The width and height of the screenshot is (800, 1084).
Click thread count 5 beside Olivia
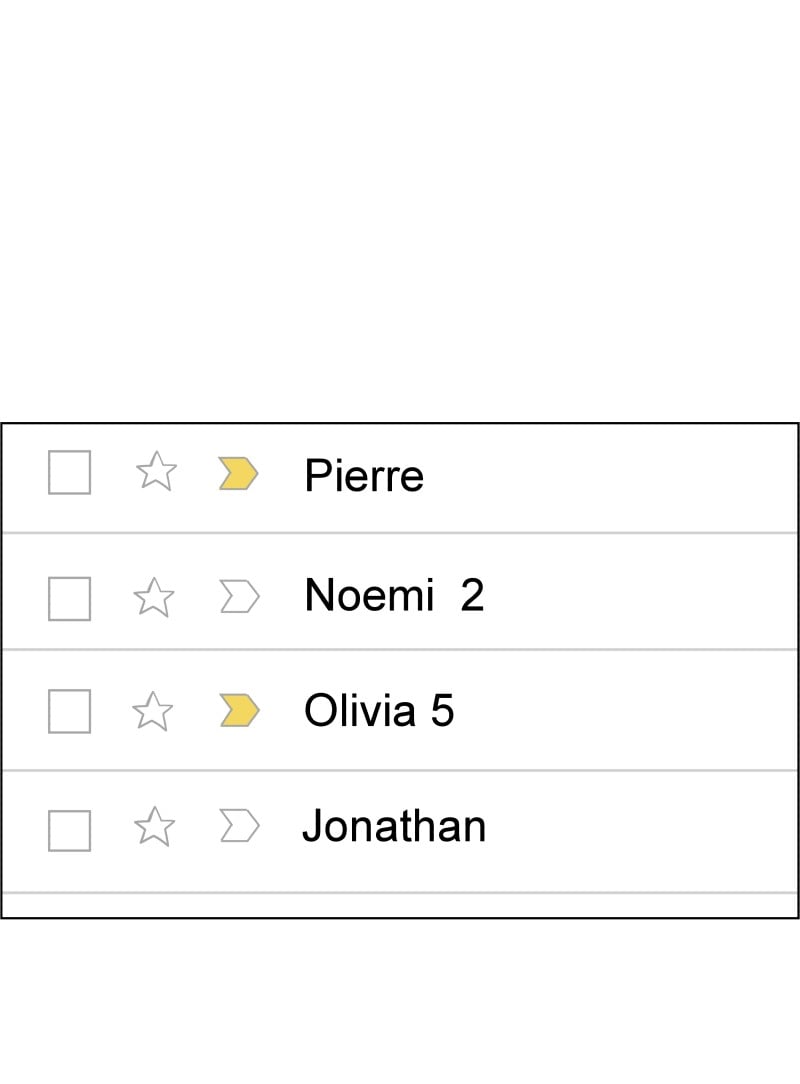(x=443, y=711)
